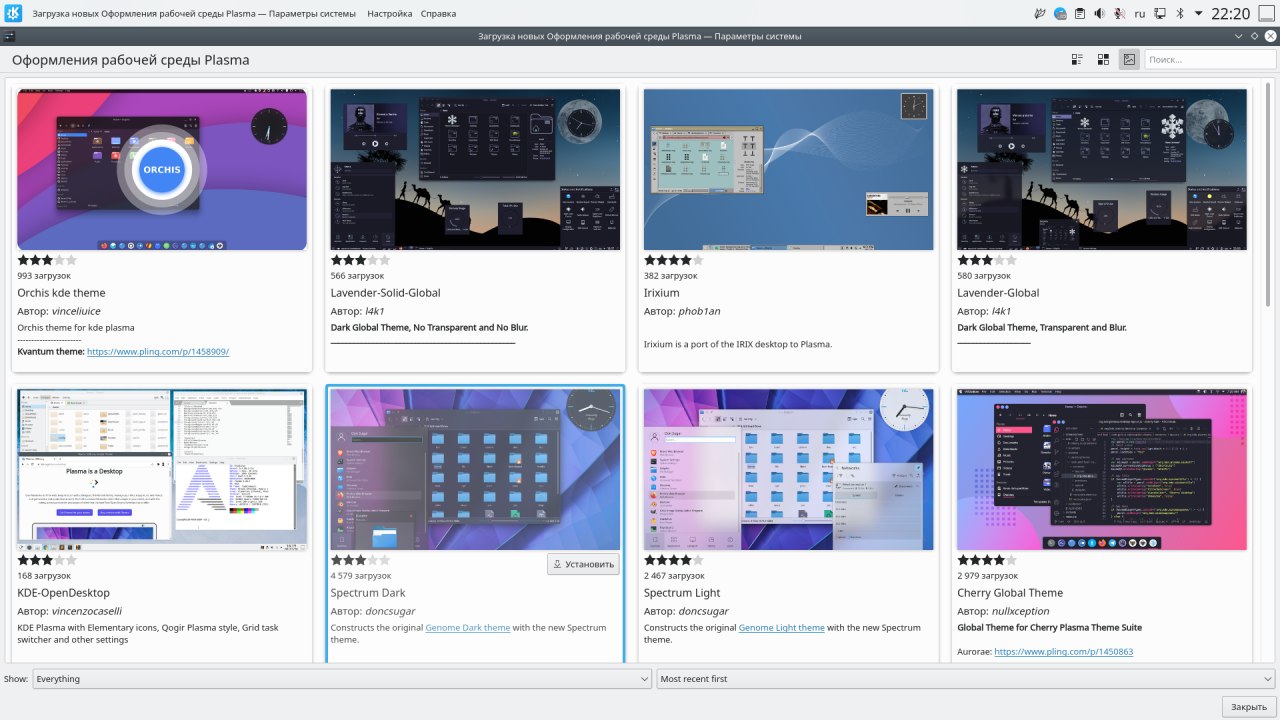Select the KDE-OpenDesktop preview thumbnail
Image resolution: width=1280 pixels, height=720 pixels.
coord(162,470)
